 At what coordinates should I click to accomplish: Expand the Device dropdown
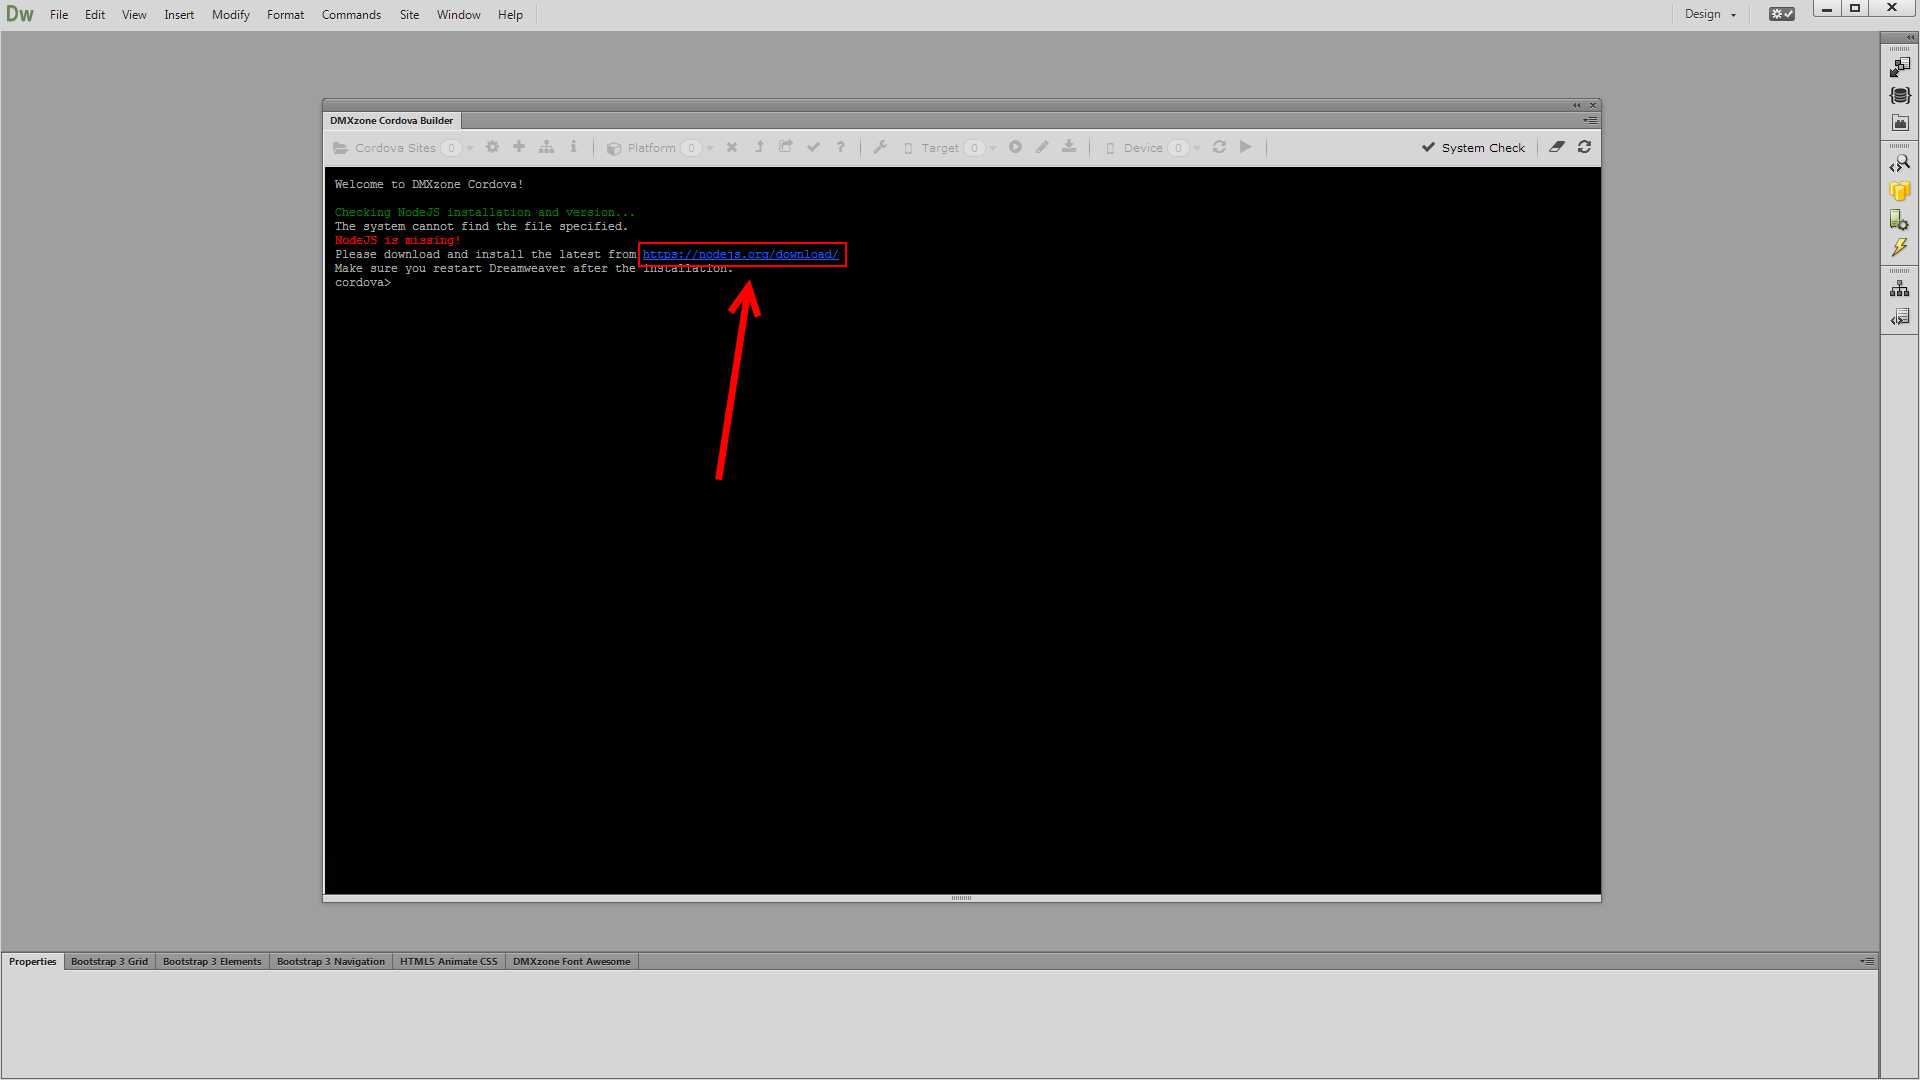(1197, 148)
